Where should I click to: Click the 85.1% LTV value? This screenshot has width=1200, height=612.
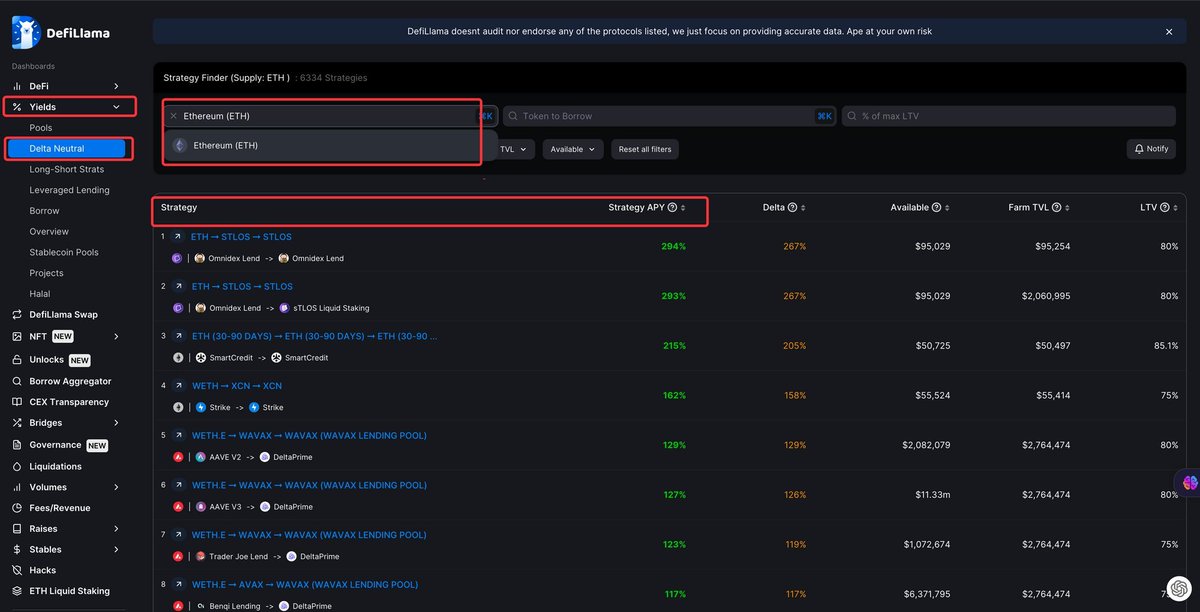1165,345
